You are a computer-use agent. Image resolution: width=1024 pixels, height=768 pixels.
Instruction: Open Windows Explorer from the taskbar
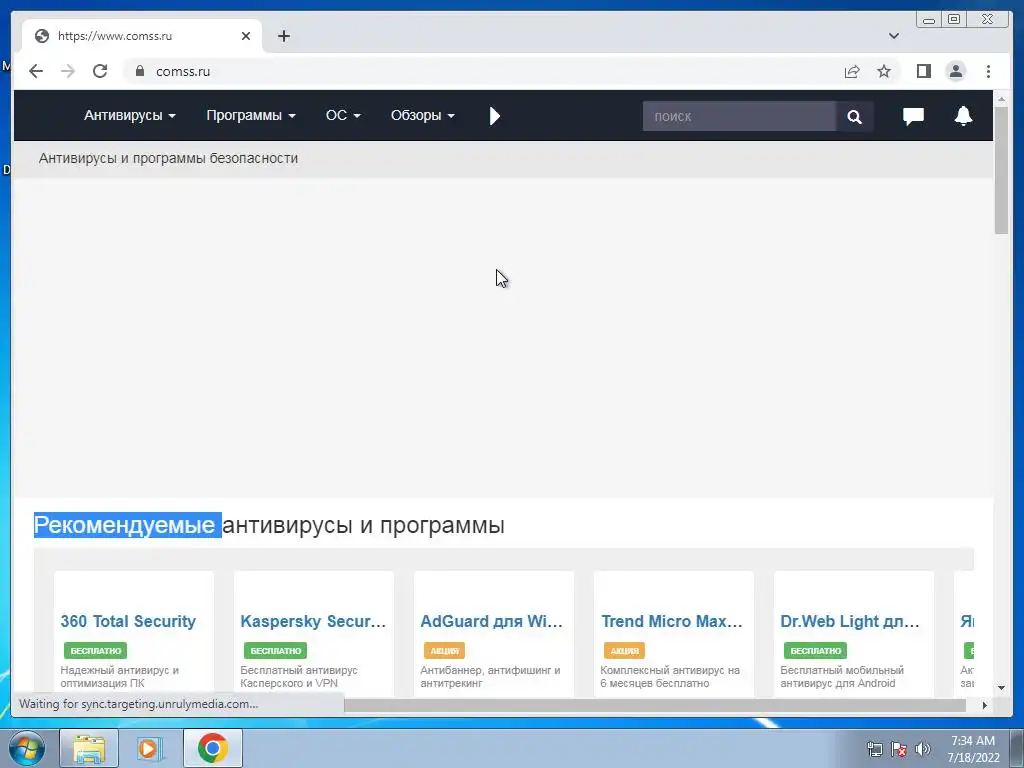[89, 748]
